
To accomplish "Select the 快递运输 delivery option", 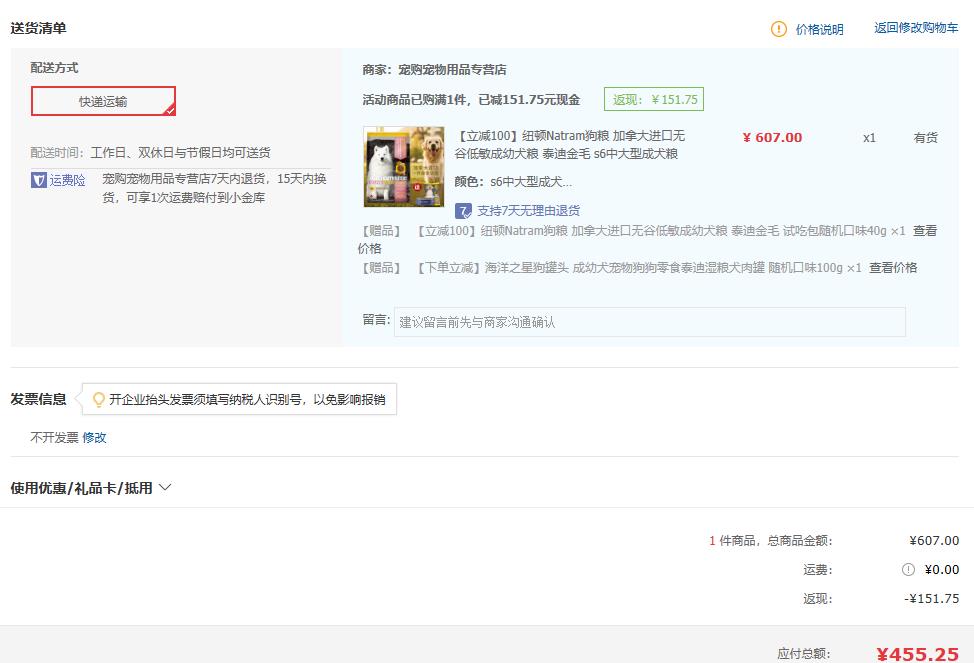I will (x=103, y=101).
